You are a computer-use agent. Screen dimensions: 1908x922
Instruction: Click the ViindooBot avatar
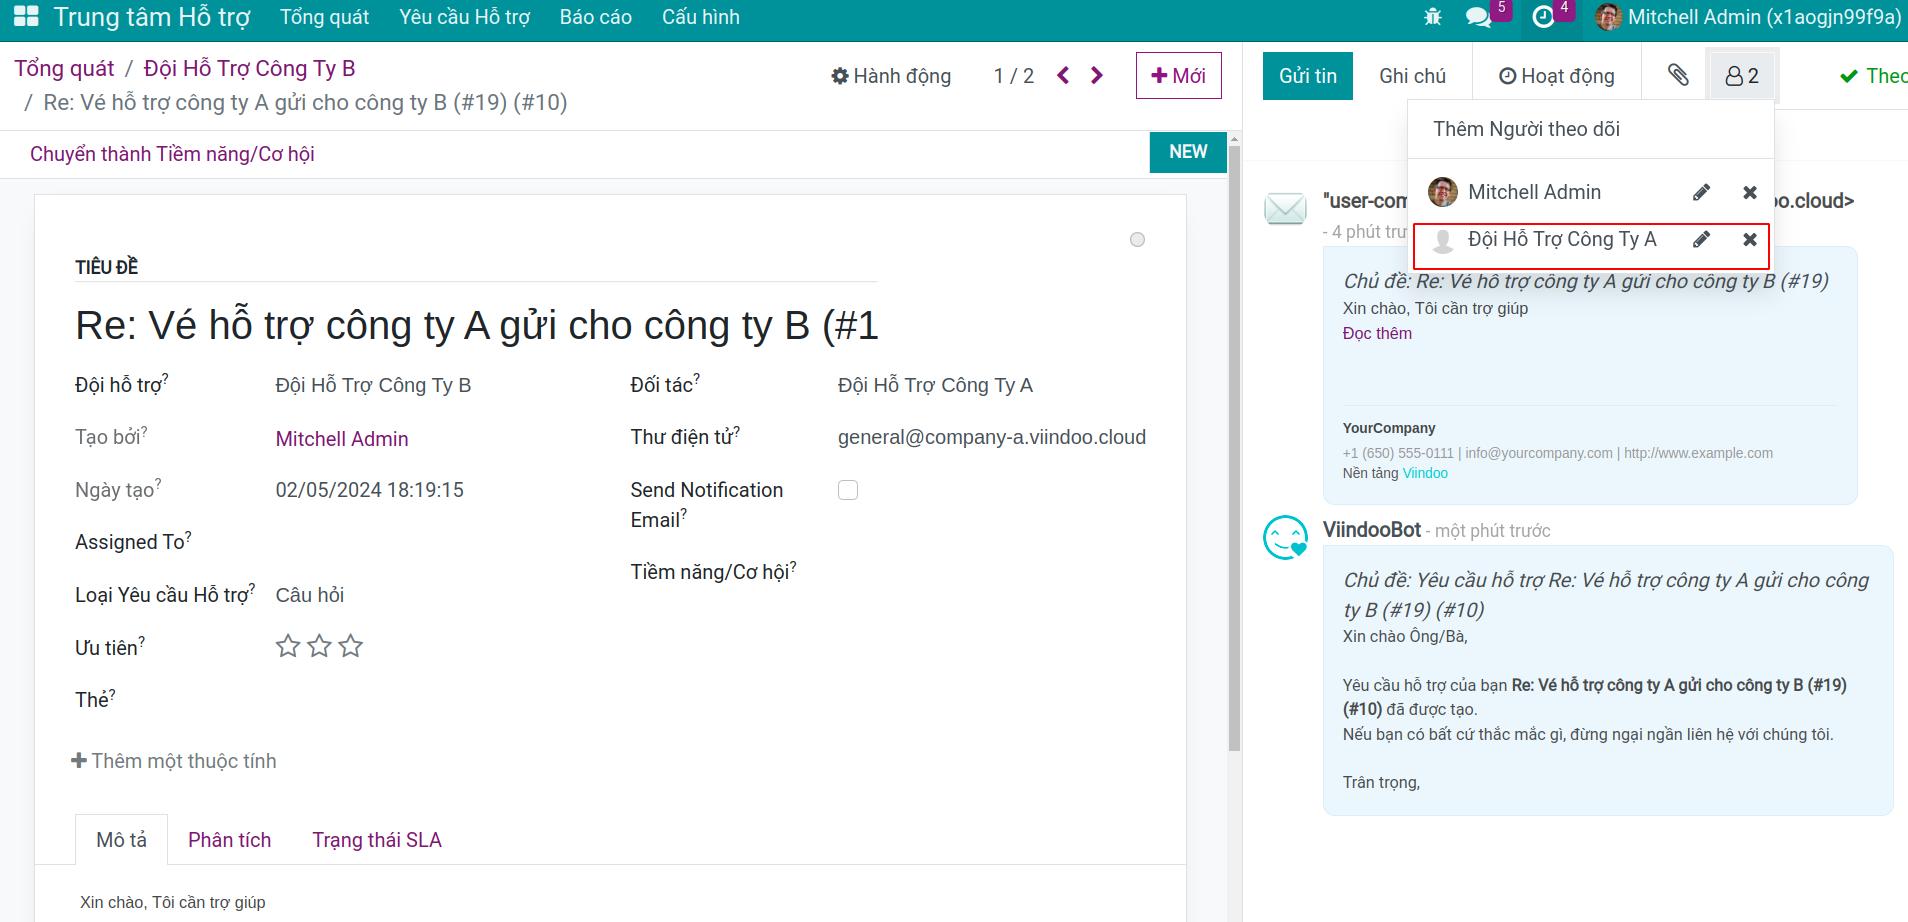coord(1285,537)
